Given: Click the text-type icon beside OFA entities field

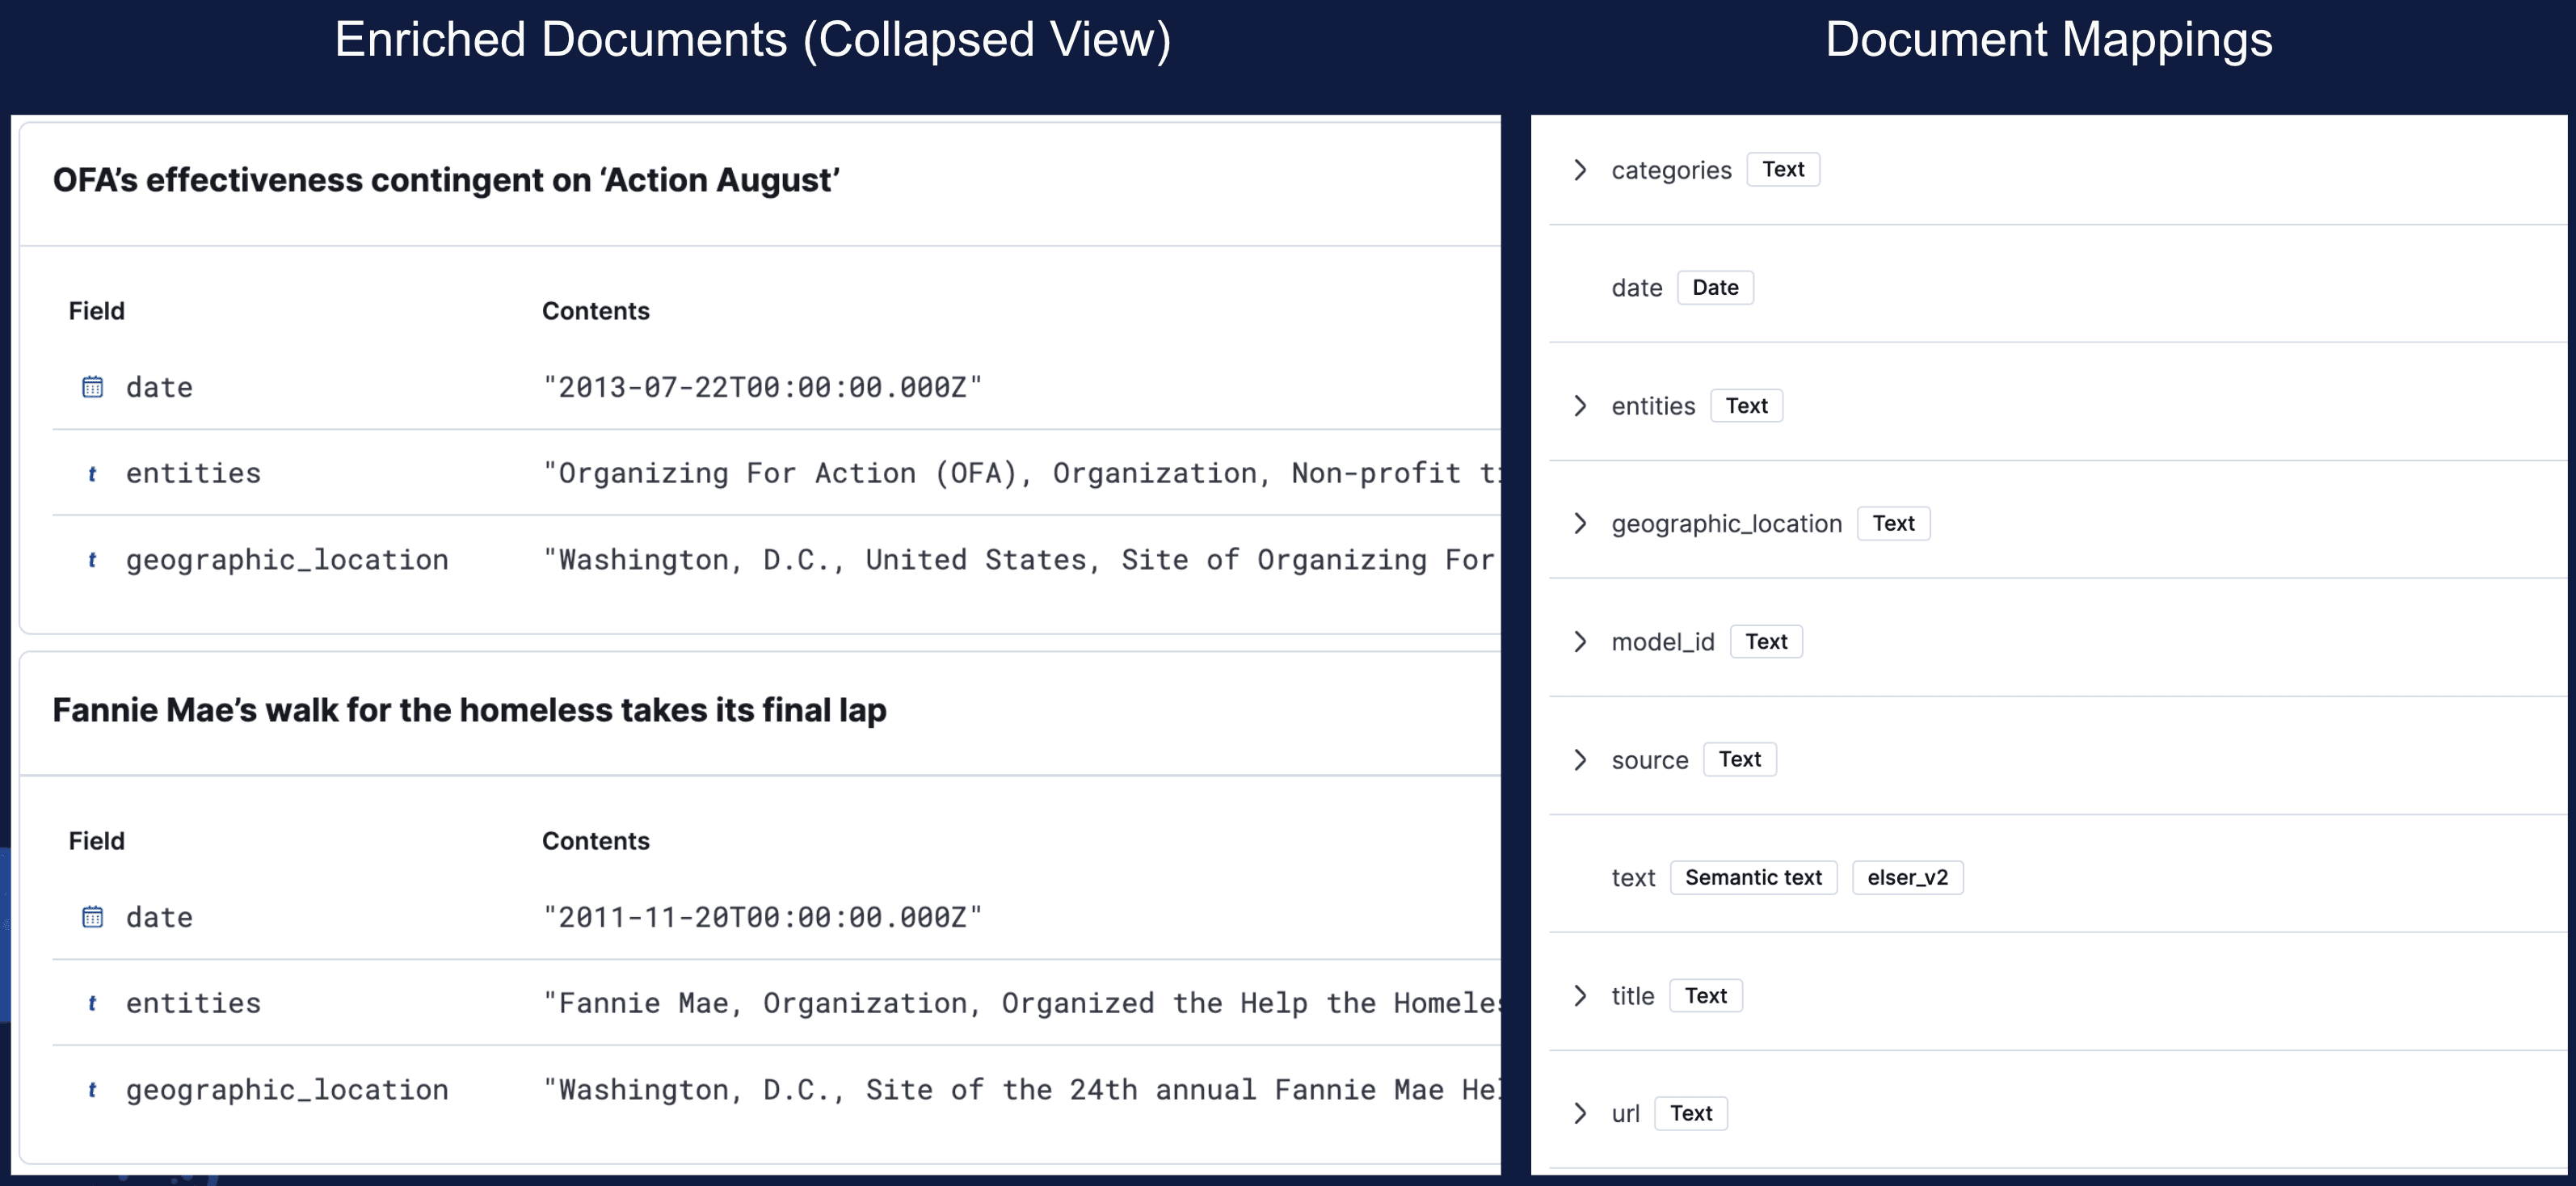Looking at the screenshot, I should click(x=92, y=474).
